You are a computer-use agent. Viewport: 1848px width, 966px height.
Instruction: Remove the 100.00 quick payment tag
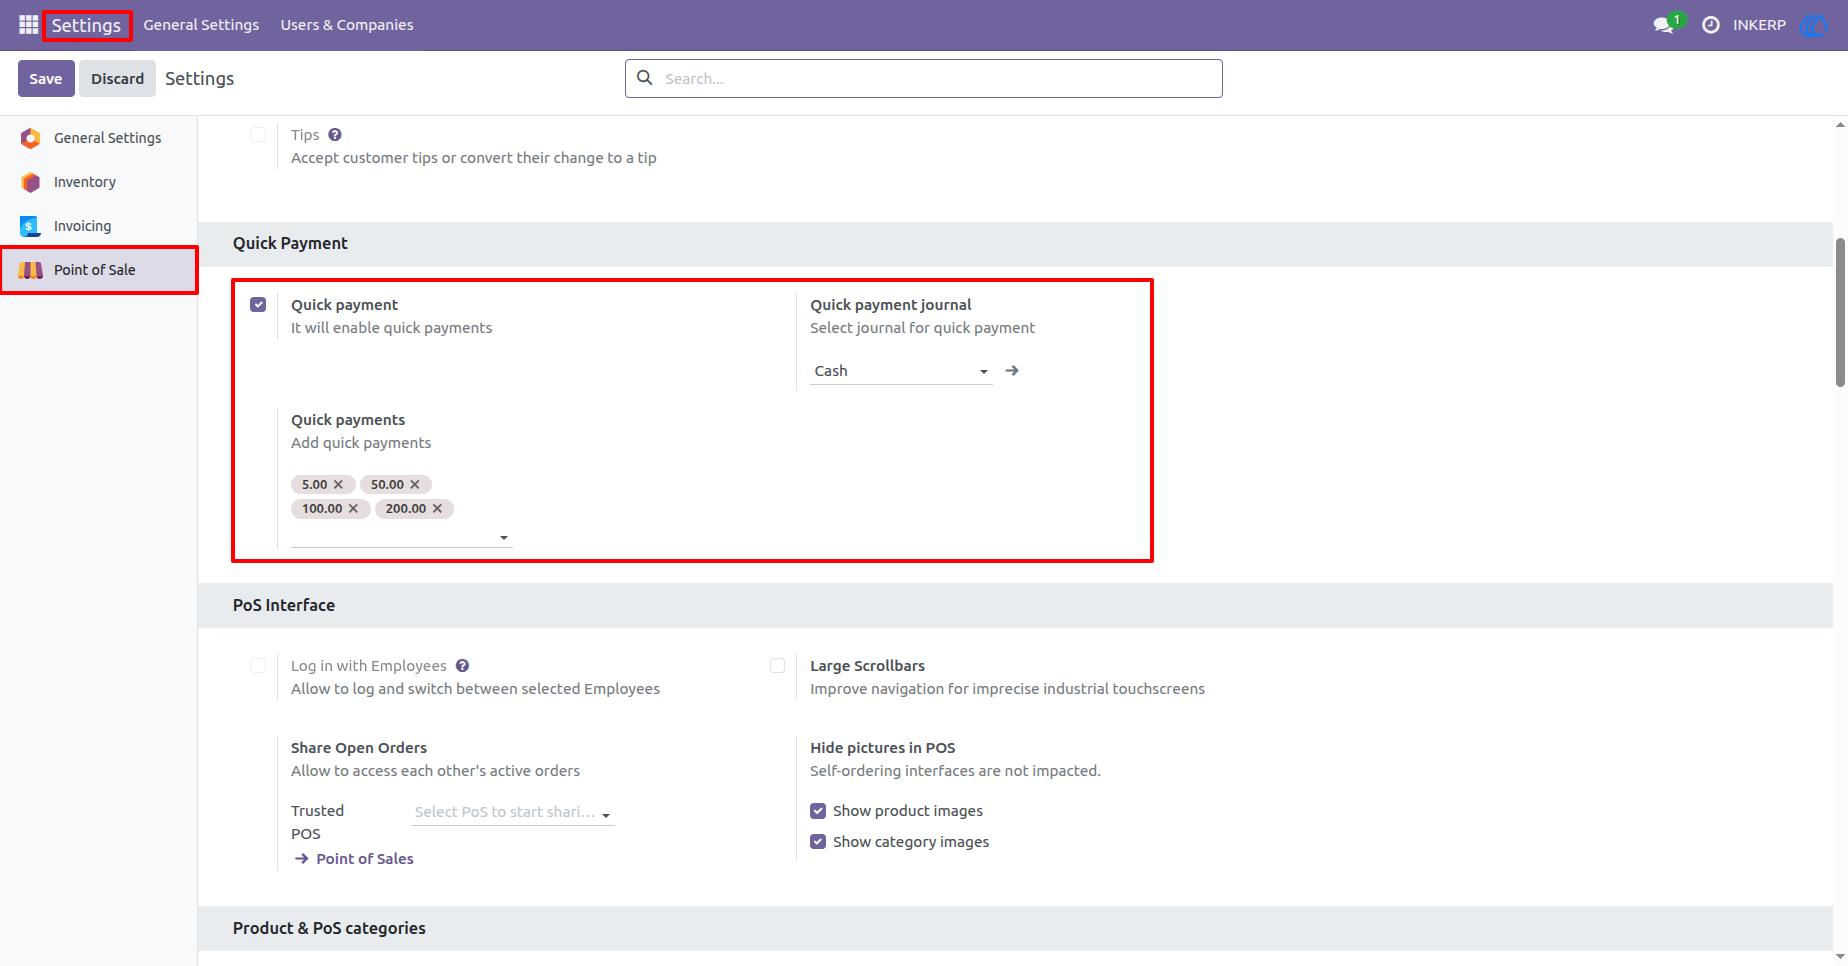point(353,509)
